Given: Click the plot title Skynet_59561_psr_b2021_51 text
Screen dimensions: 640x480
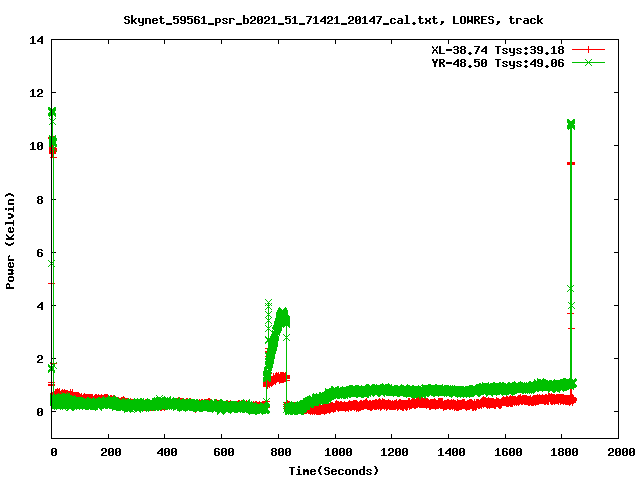Looking at the screenshot, I should pyautogui.click(x=333, y=20).
